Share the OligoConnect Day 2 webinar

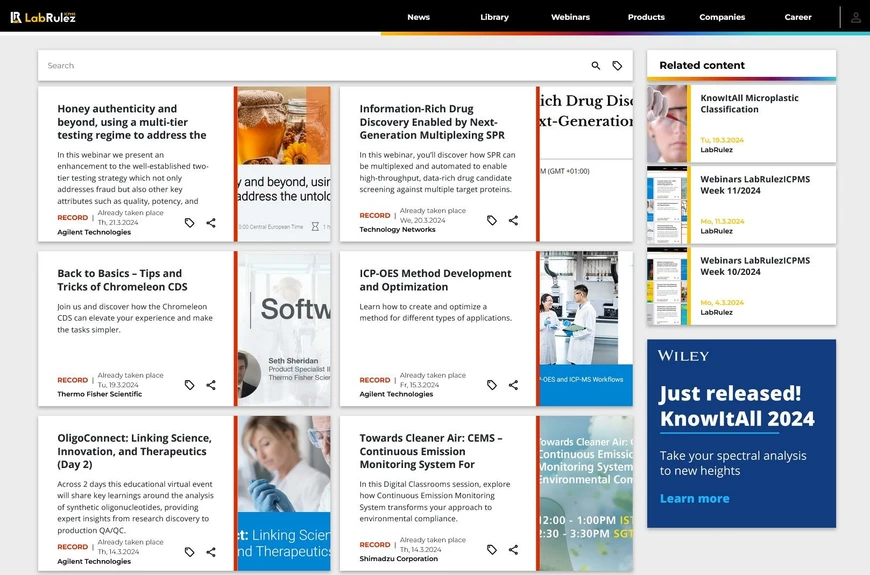pyautogui.click(x=211, y=552)
